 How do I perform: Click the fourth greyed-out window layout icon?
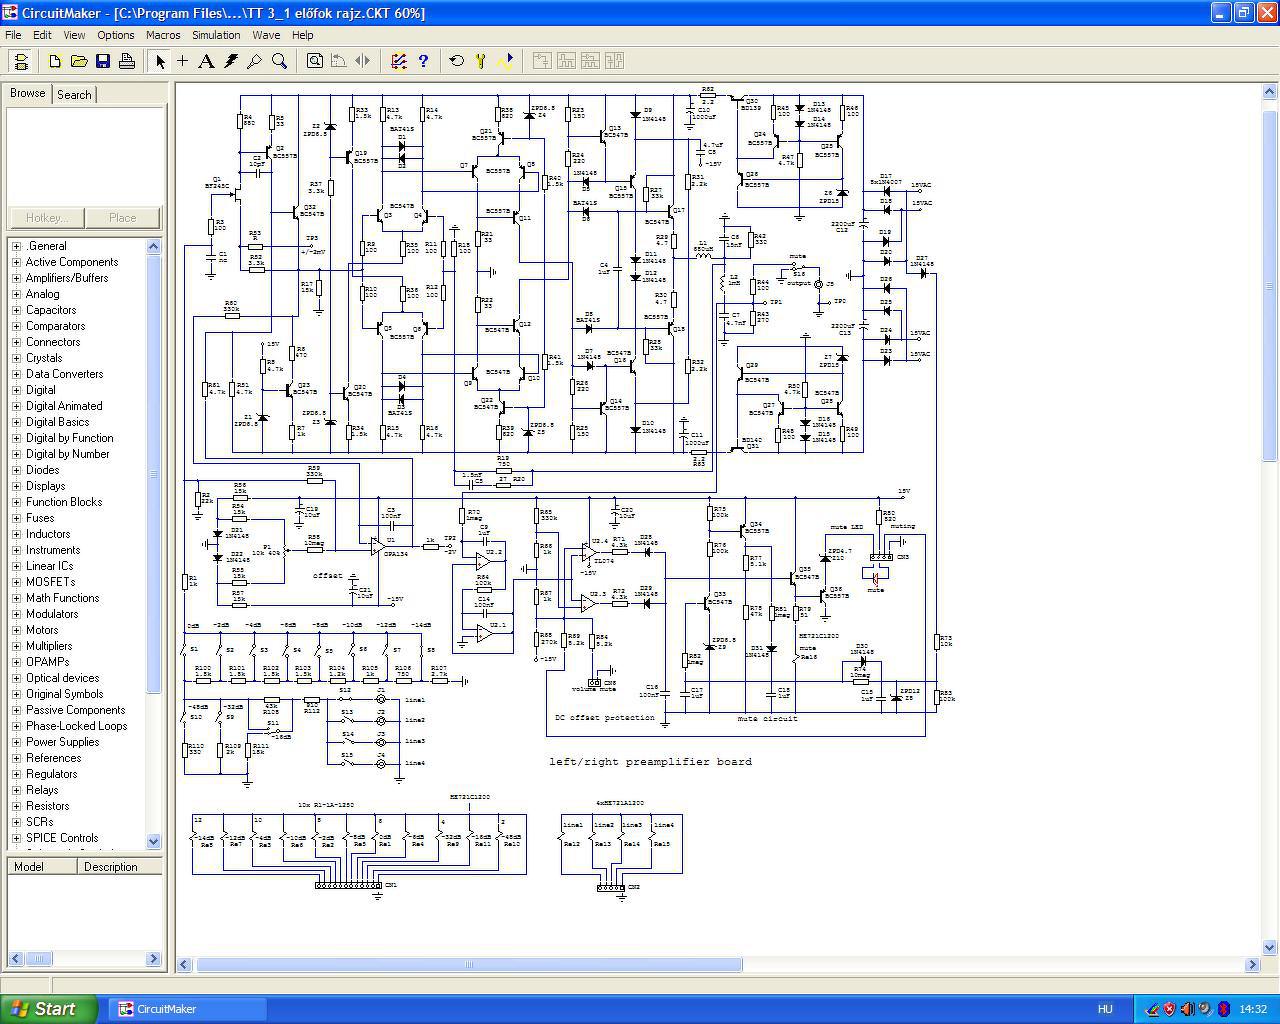tap(613, 61)
